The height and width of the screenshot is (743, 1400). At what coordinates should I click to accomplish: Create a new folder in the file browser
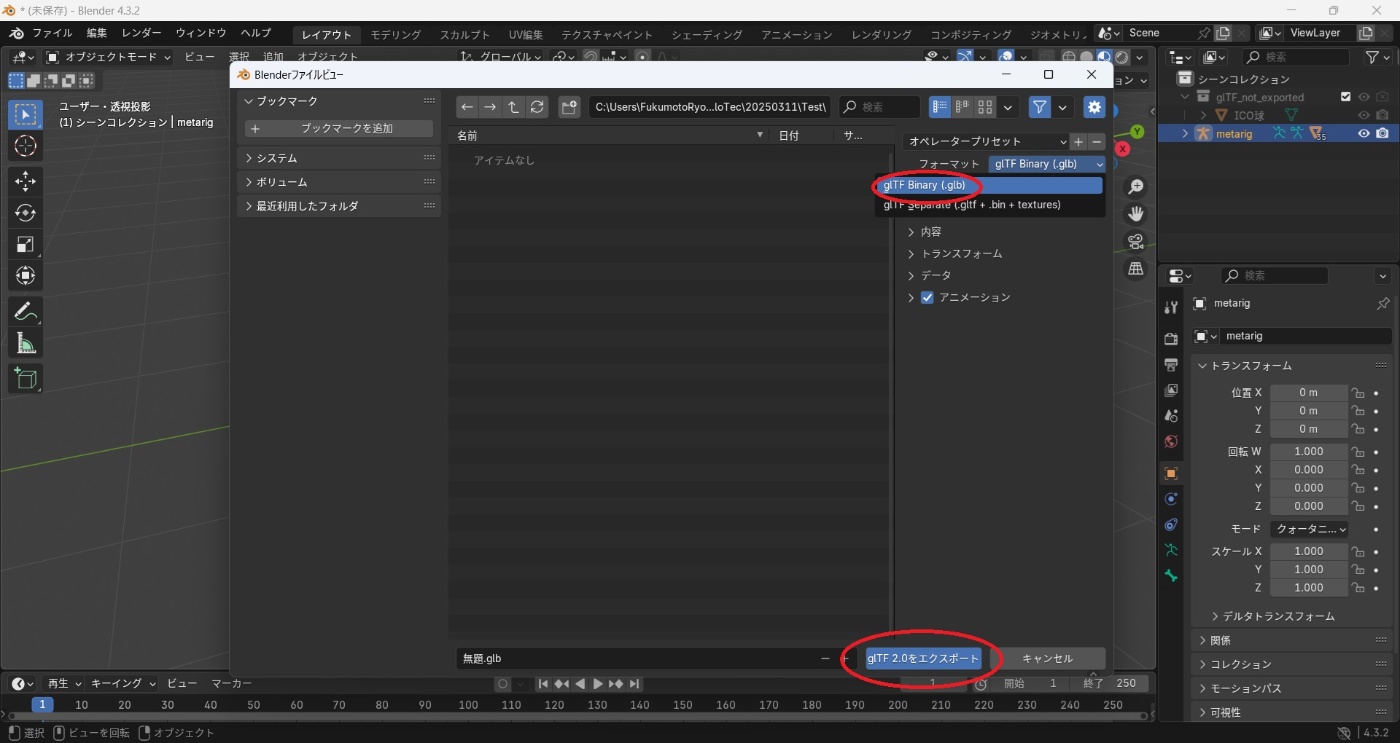tap(569, 107)
